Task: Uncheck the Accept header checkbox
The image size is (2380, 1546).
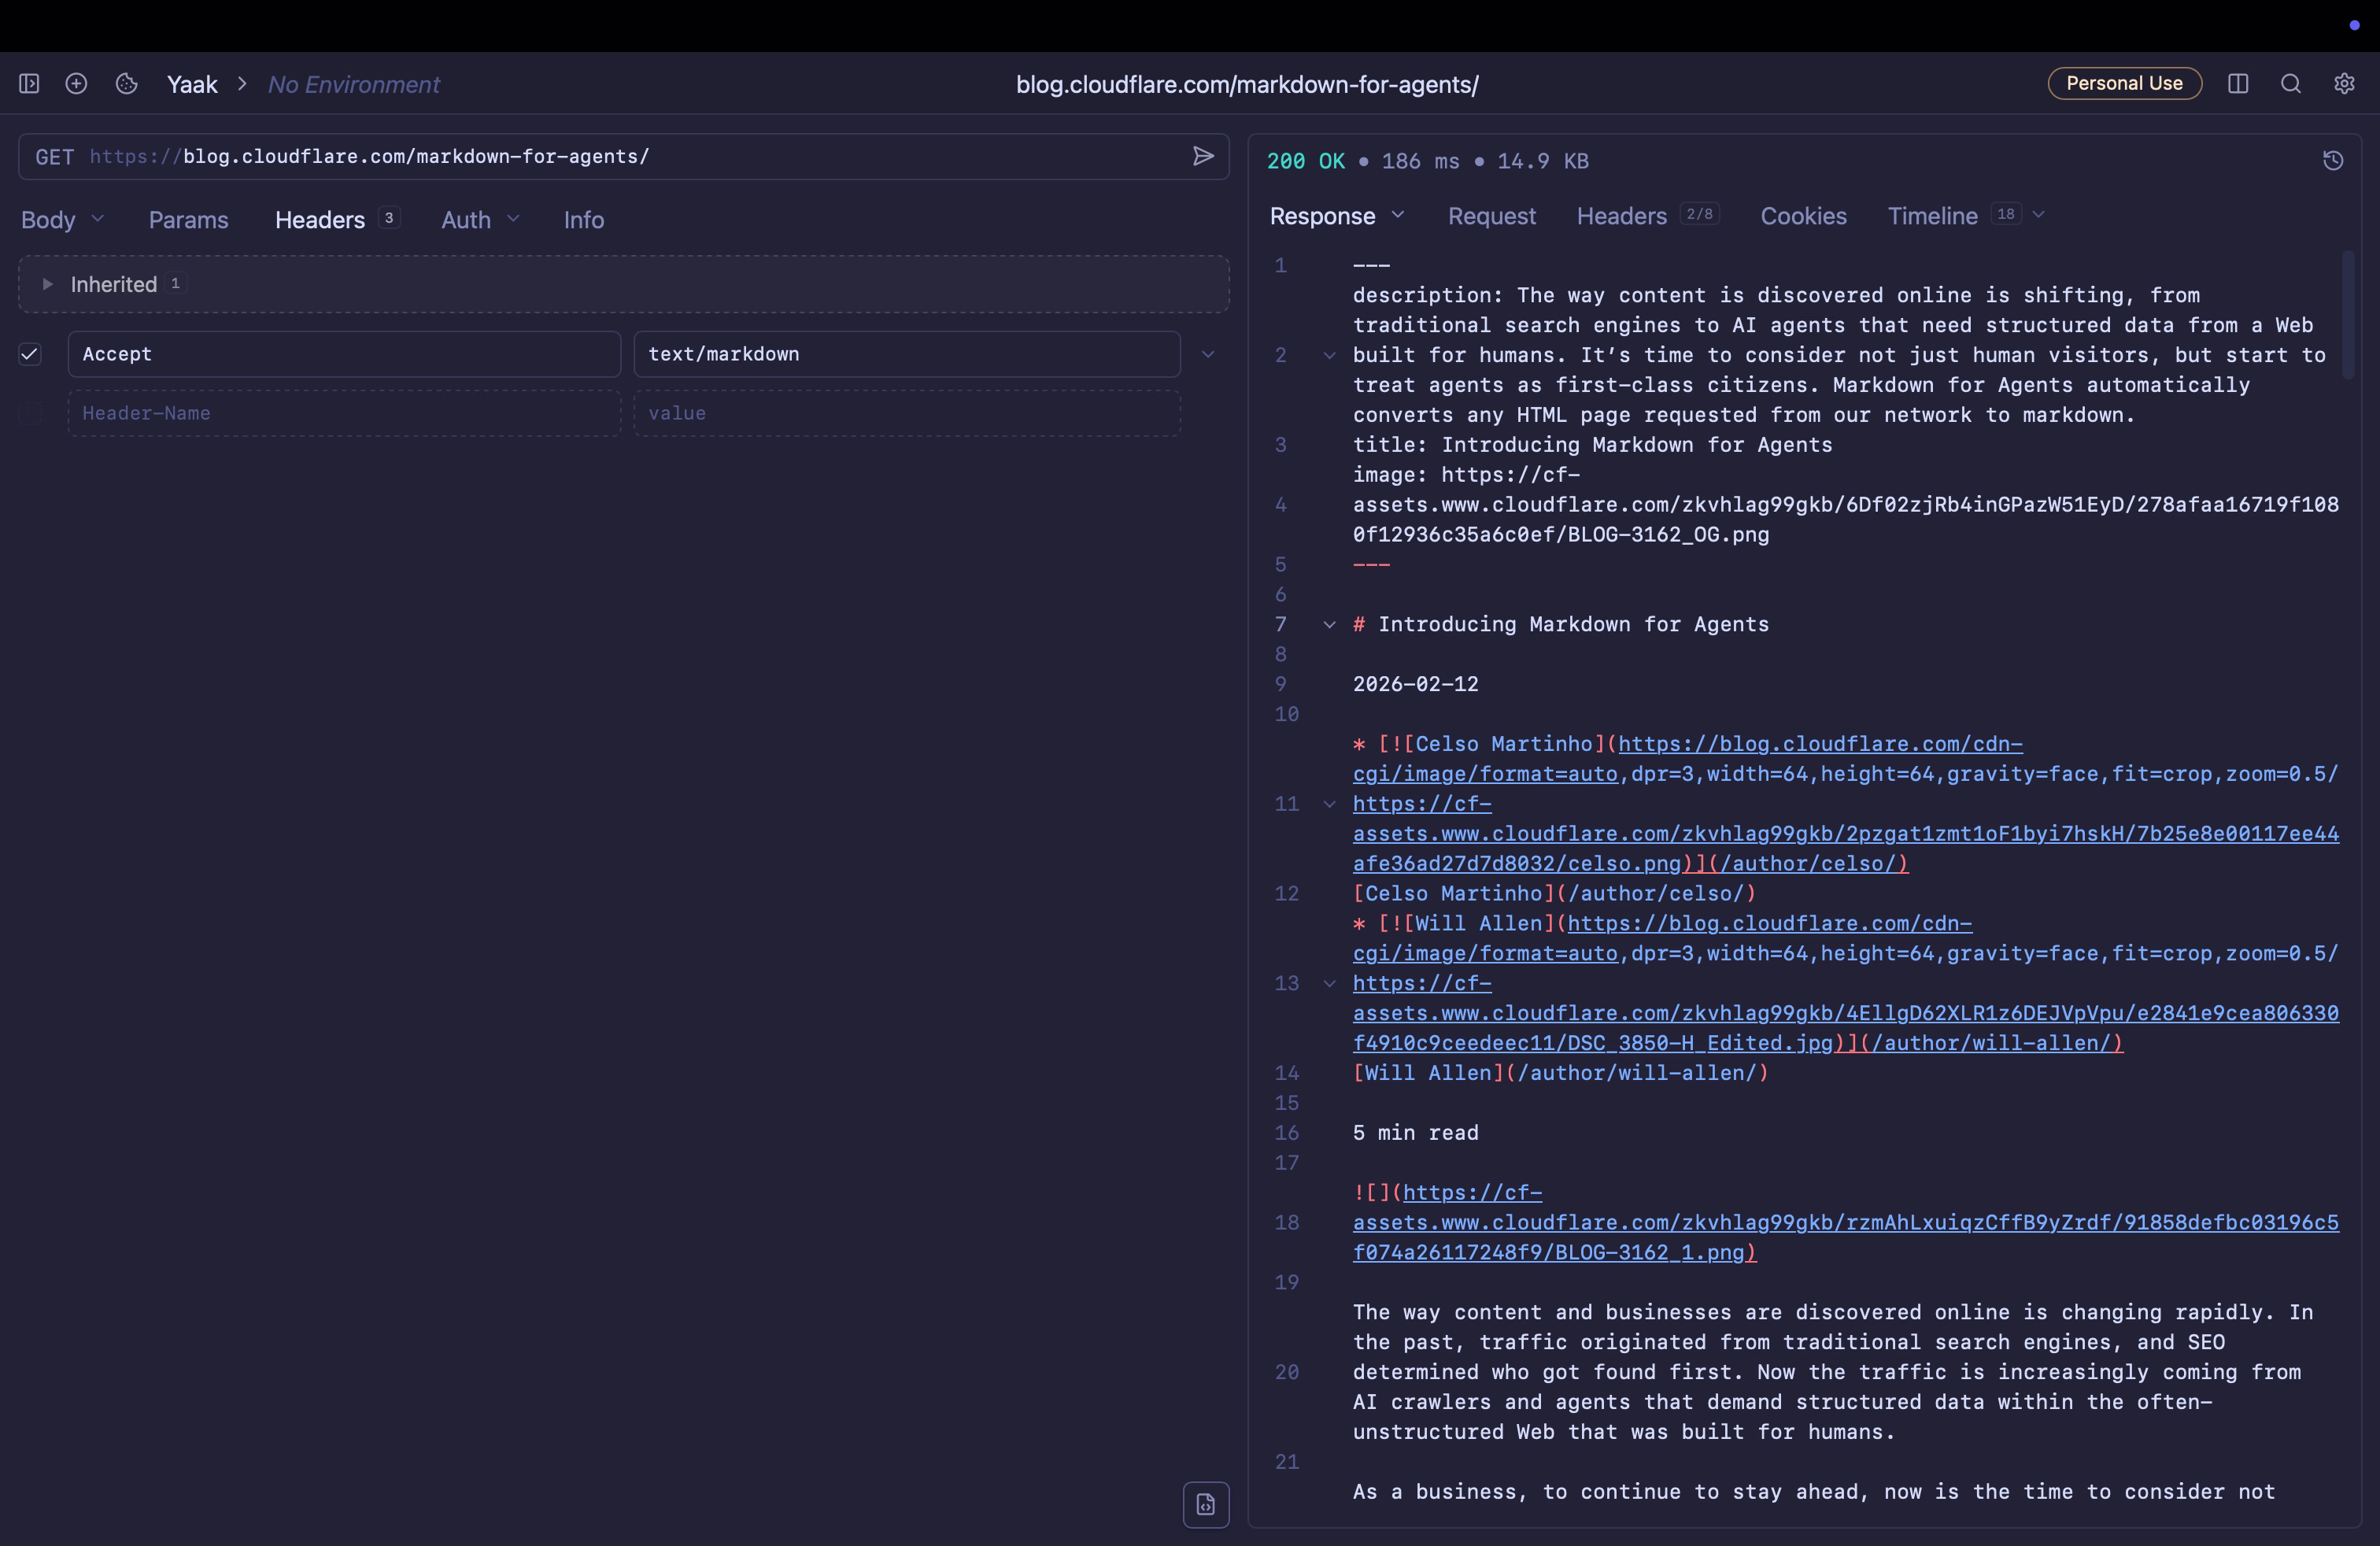Action: pos(30,354)
